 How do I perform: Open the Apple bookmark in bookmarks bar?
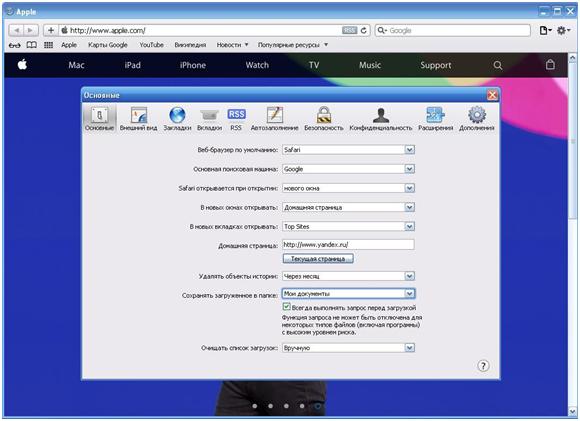pyautogui.click(x=69, y=45)
